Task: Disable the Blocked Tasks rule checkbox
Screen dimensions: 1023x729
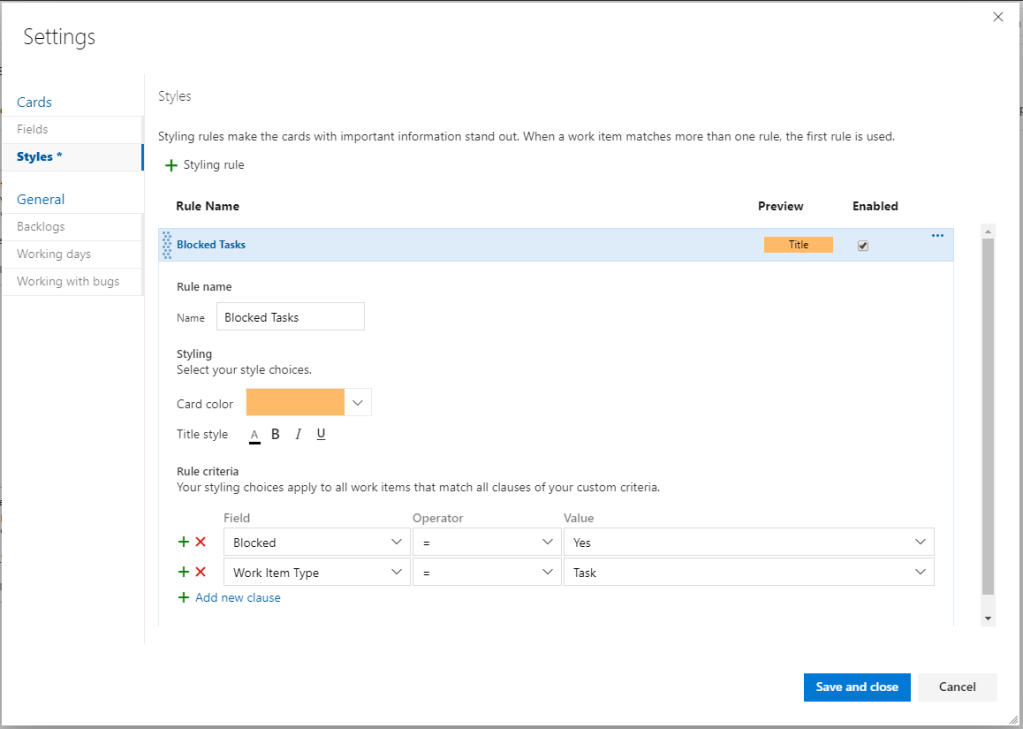Action: [863, 245]
